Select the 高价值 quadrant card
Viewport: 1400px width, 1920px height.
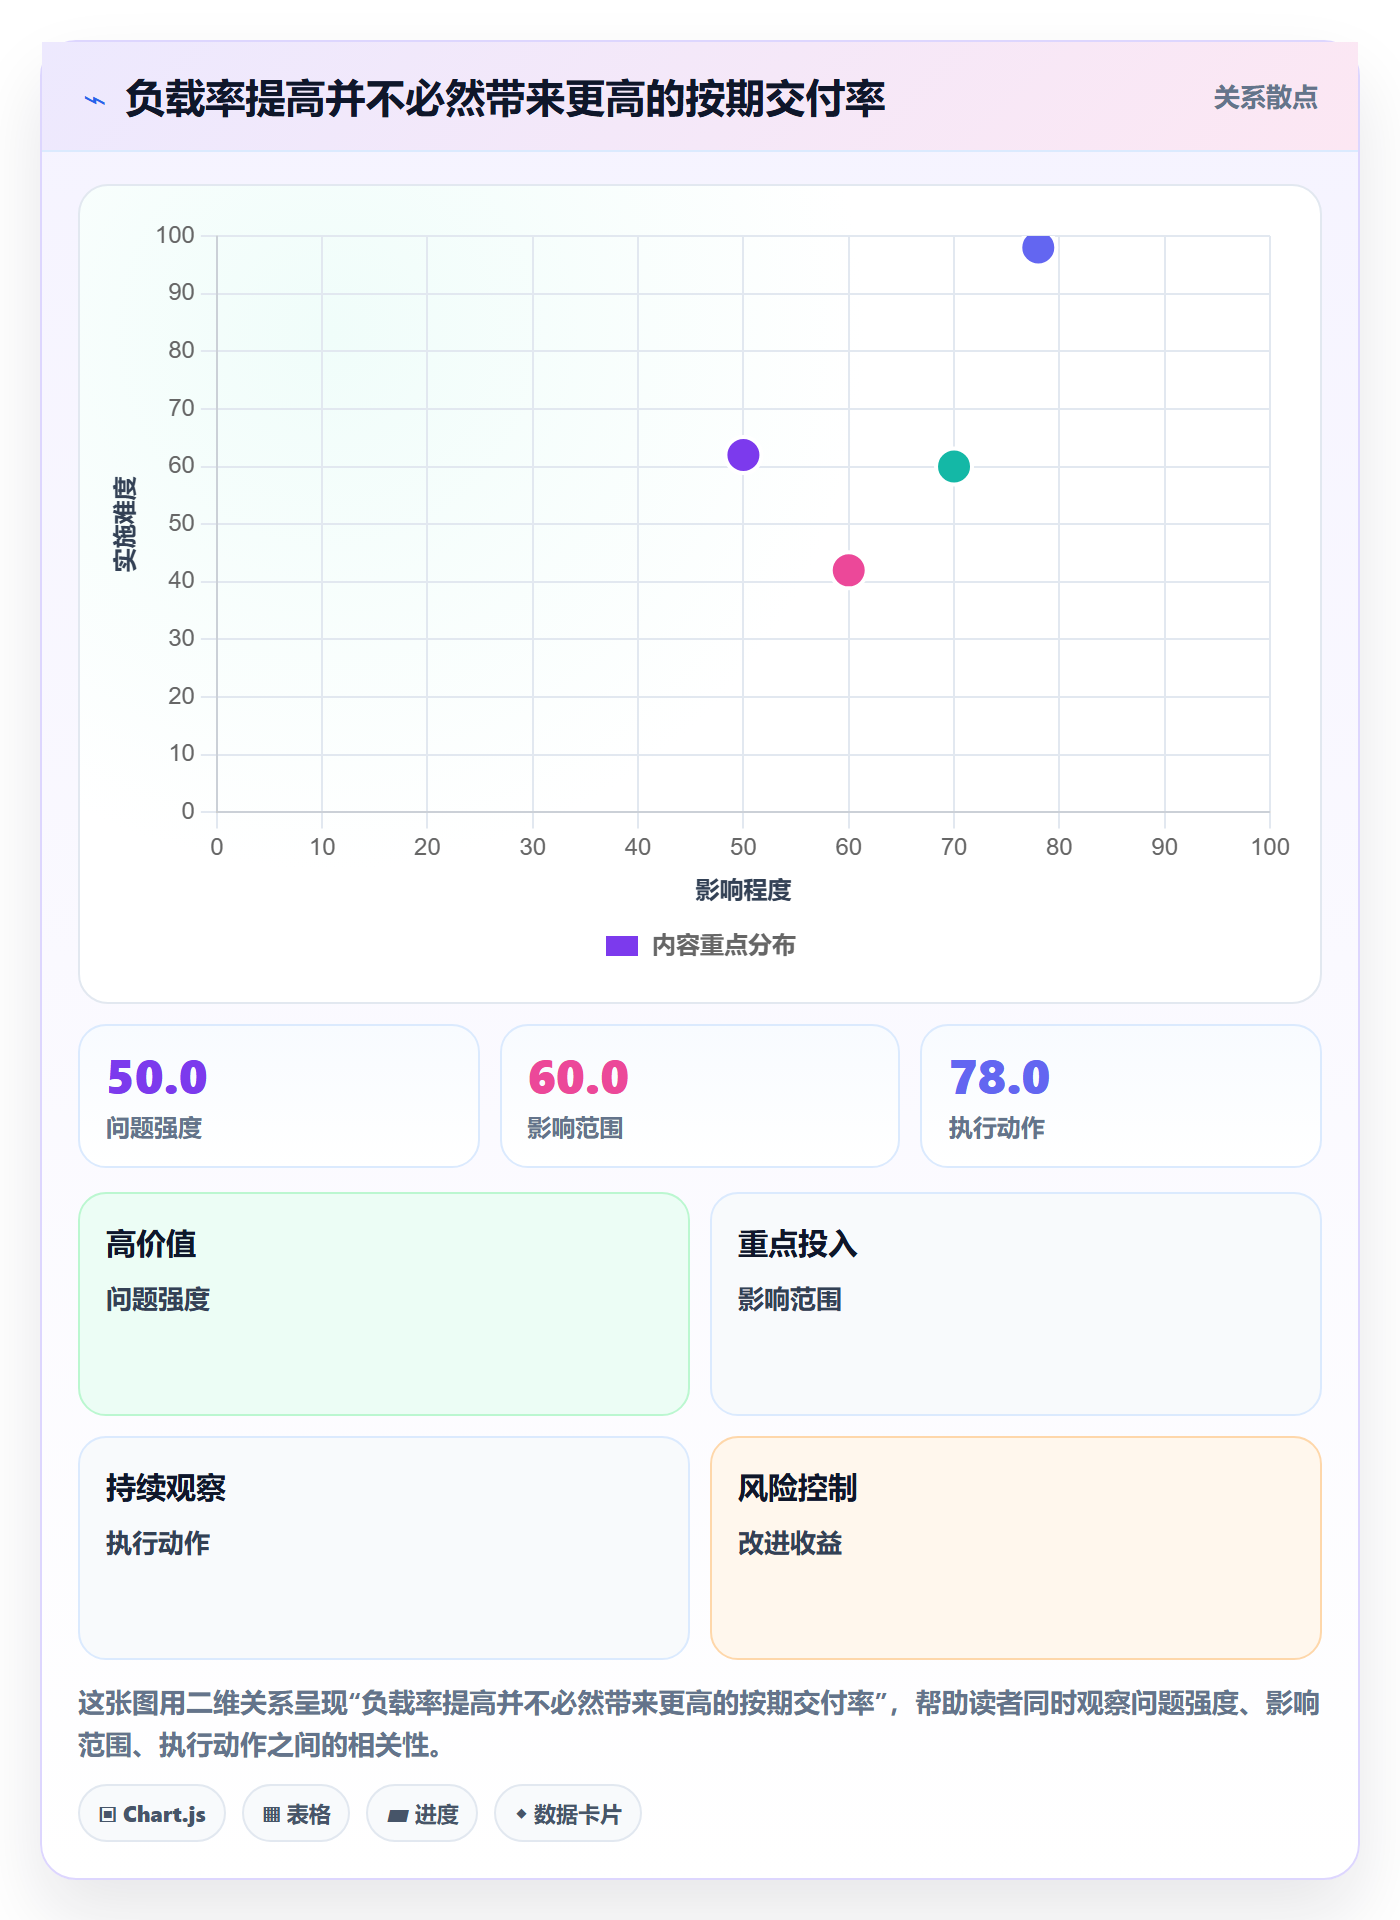coord(384,1304)
